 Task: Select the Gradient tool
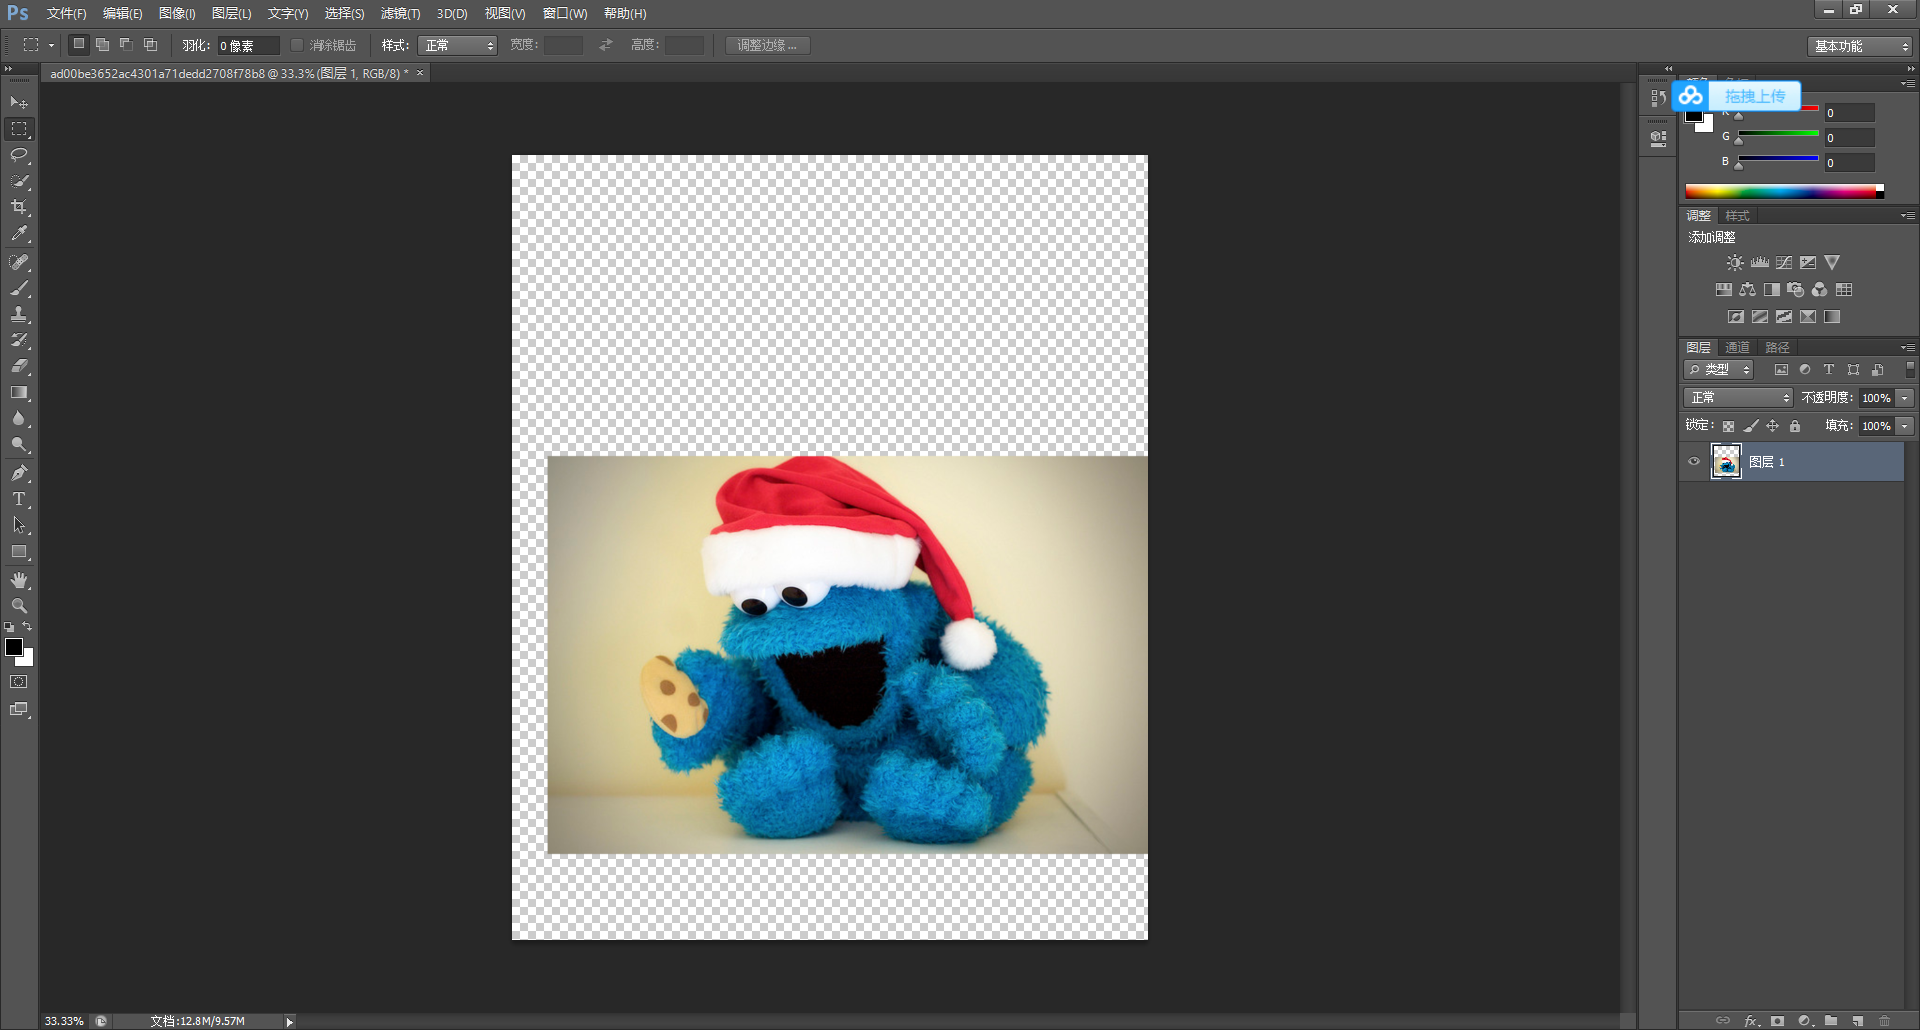tap(19, 393)
